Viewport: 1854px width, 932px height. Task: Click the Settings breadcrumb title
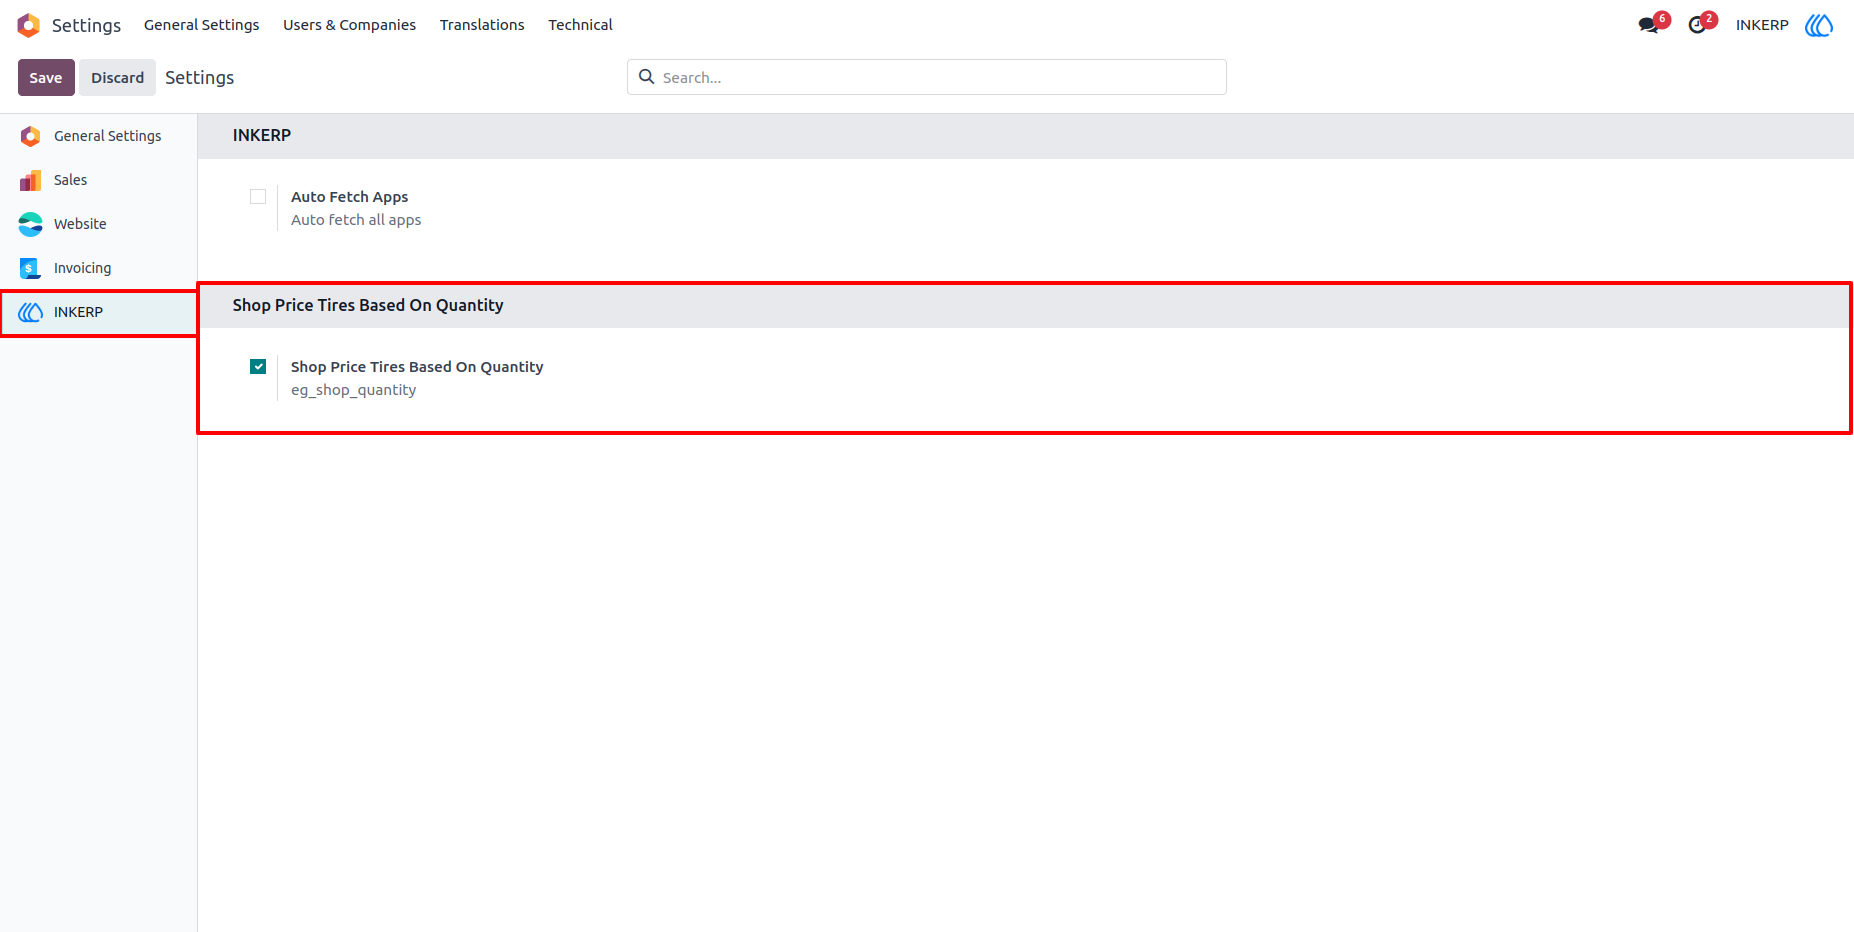(199, 78)
